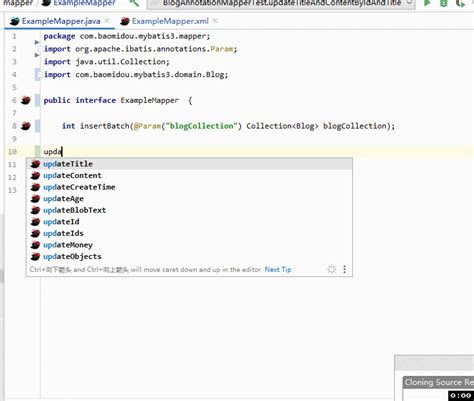474x401 pixels.
Task: Expand the import fold arrow near line 2
Action: click(37, 55)
